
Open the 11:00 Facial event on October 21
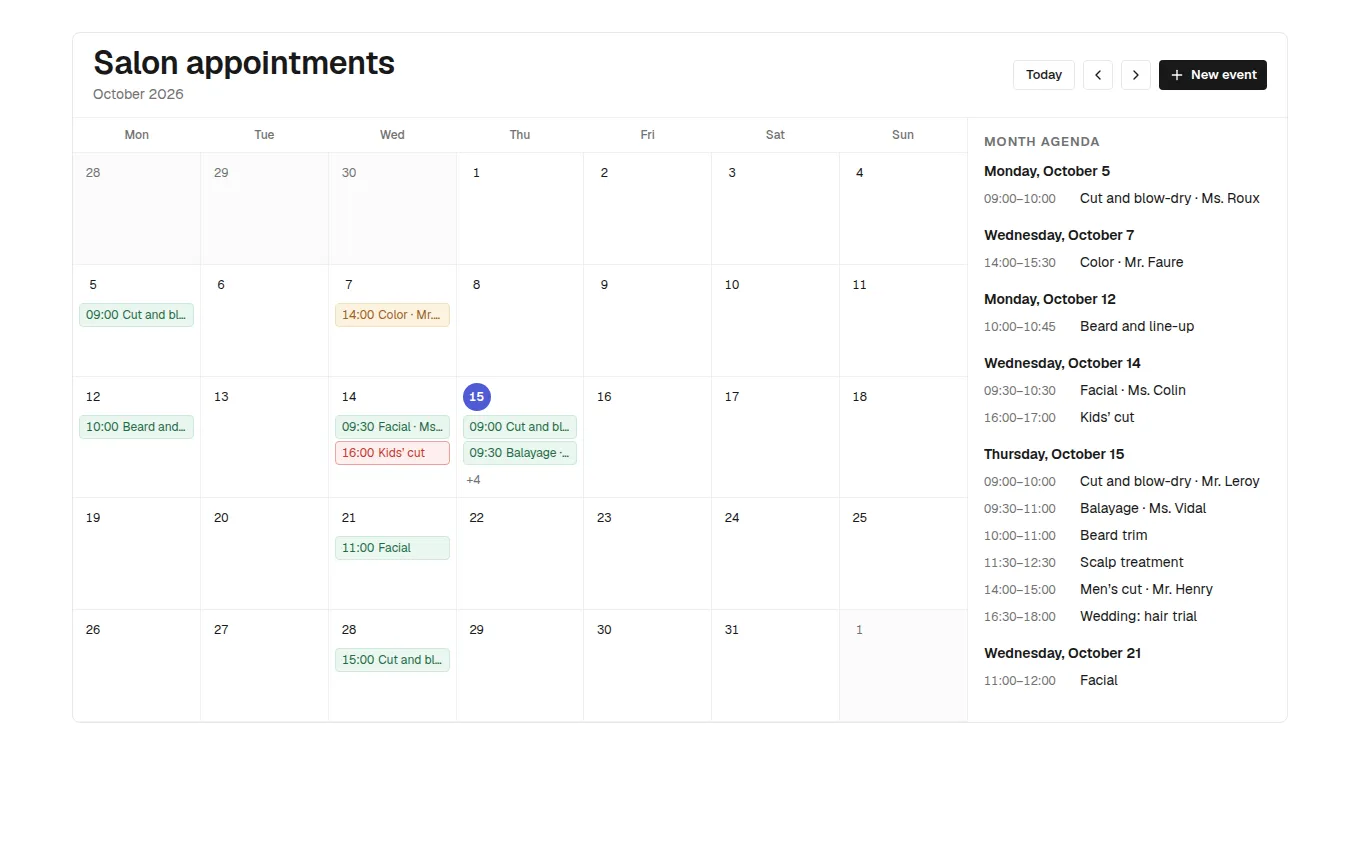(x=392, y=548)
